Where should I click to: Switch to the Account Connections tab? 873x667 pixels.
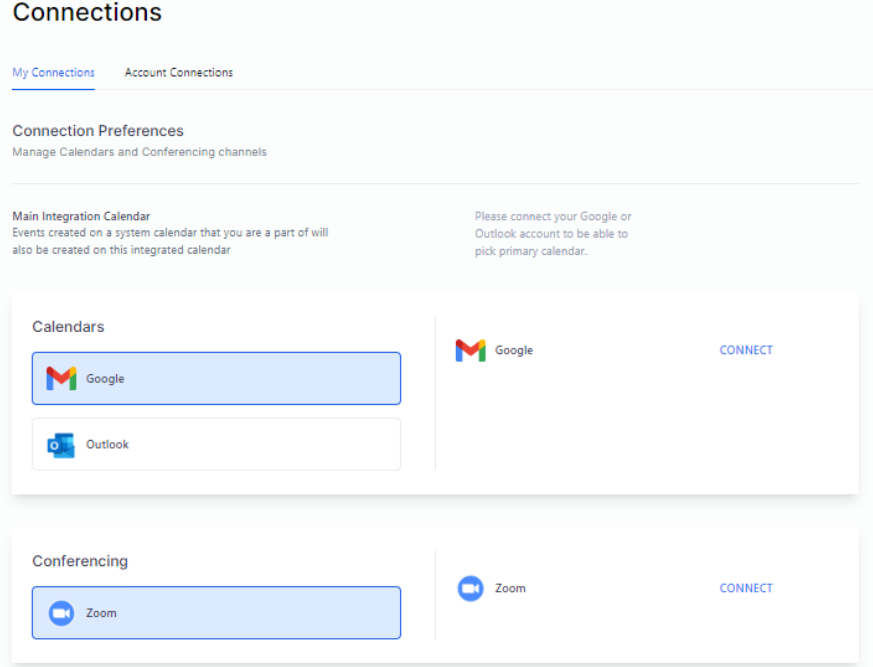(x=178, y=72)
